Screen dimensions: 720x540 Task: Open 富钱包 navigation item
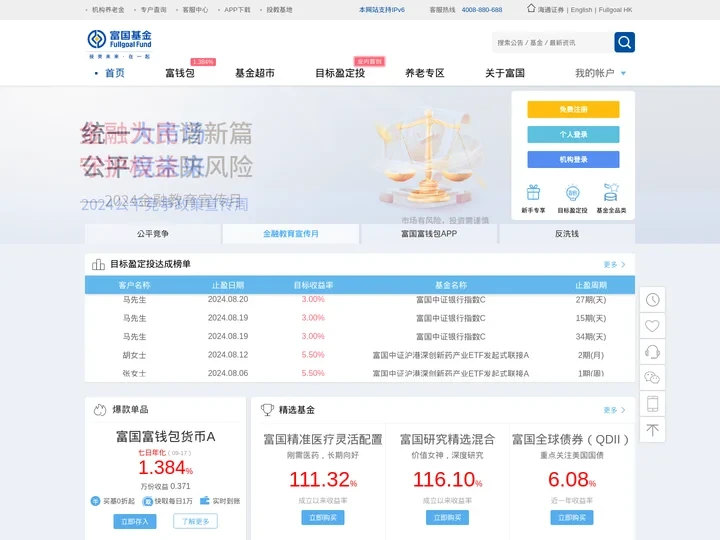tap(180, 73)
